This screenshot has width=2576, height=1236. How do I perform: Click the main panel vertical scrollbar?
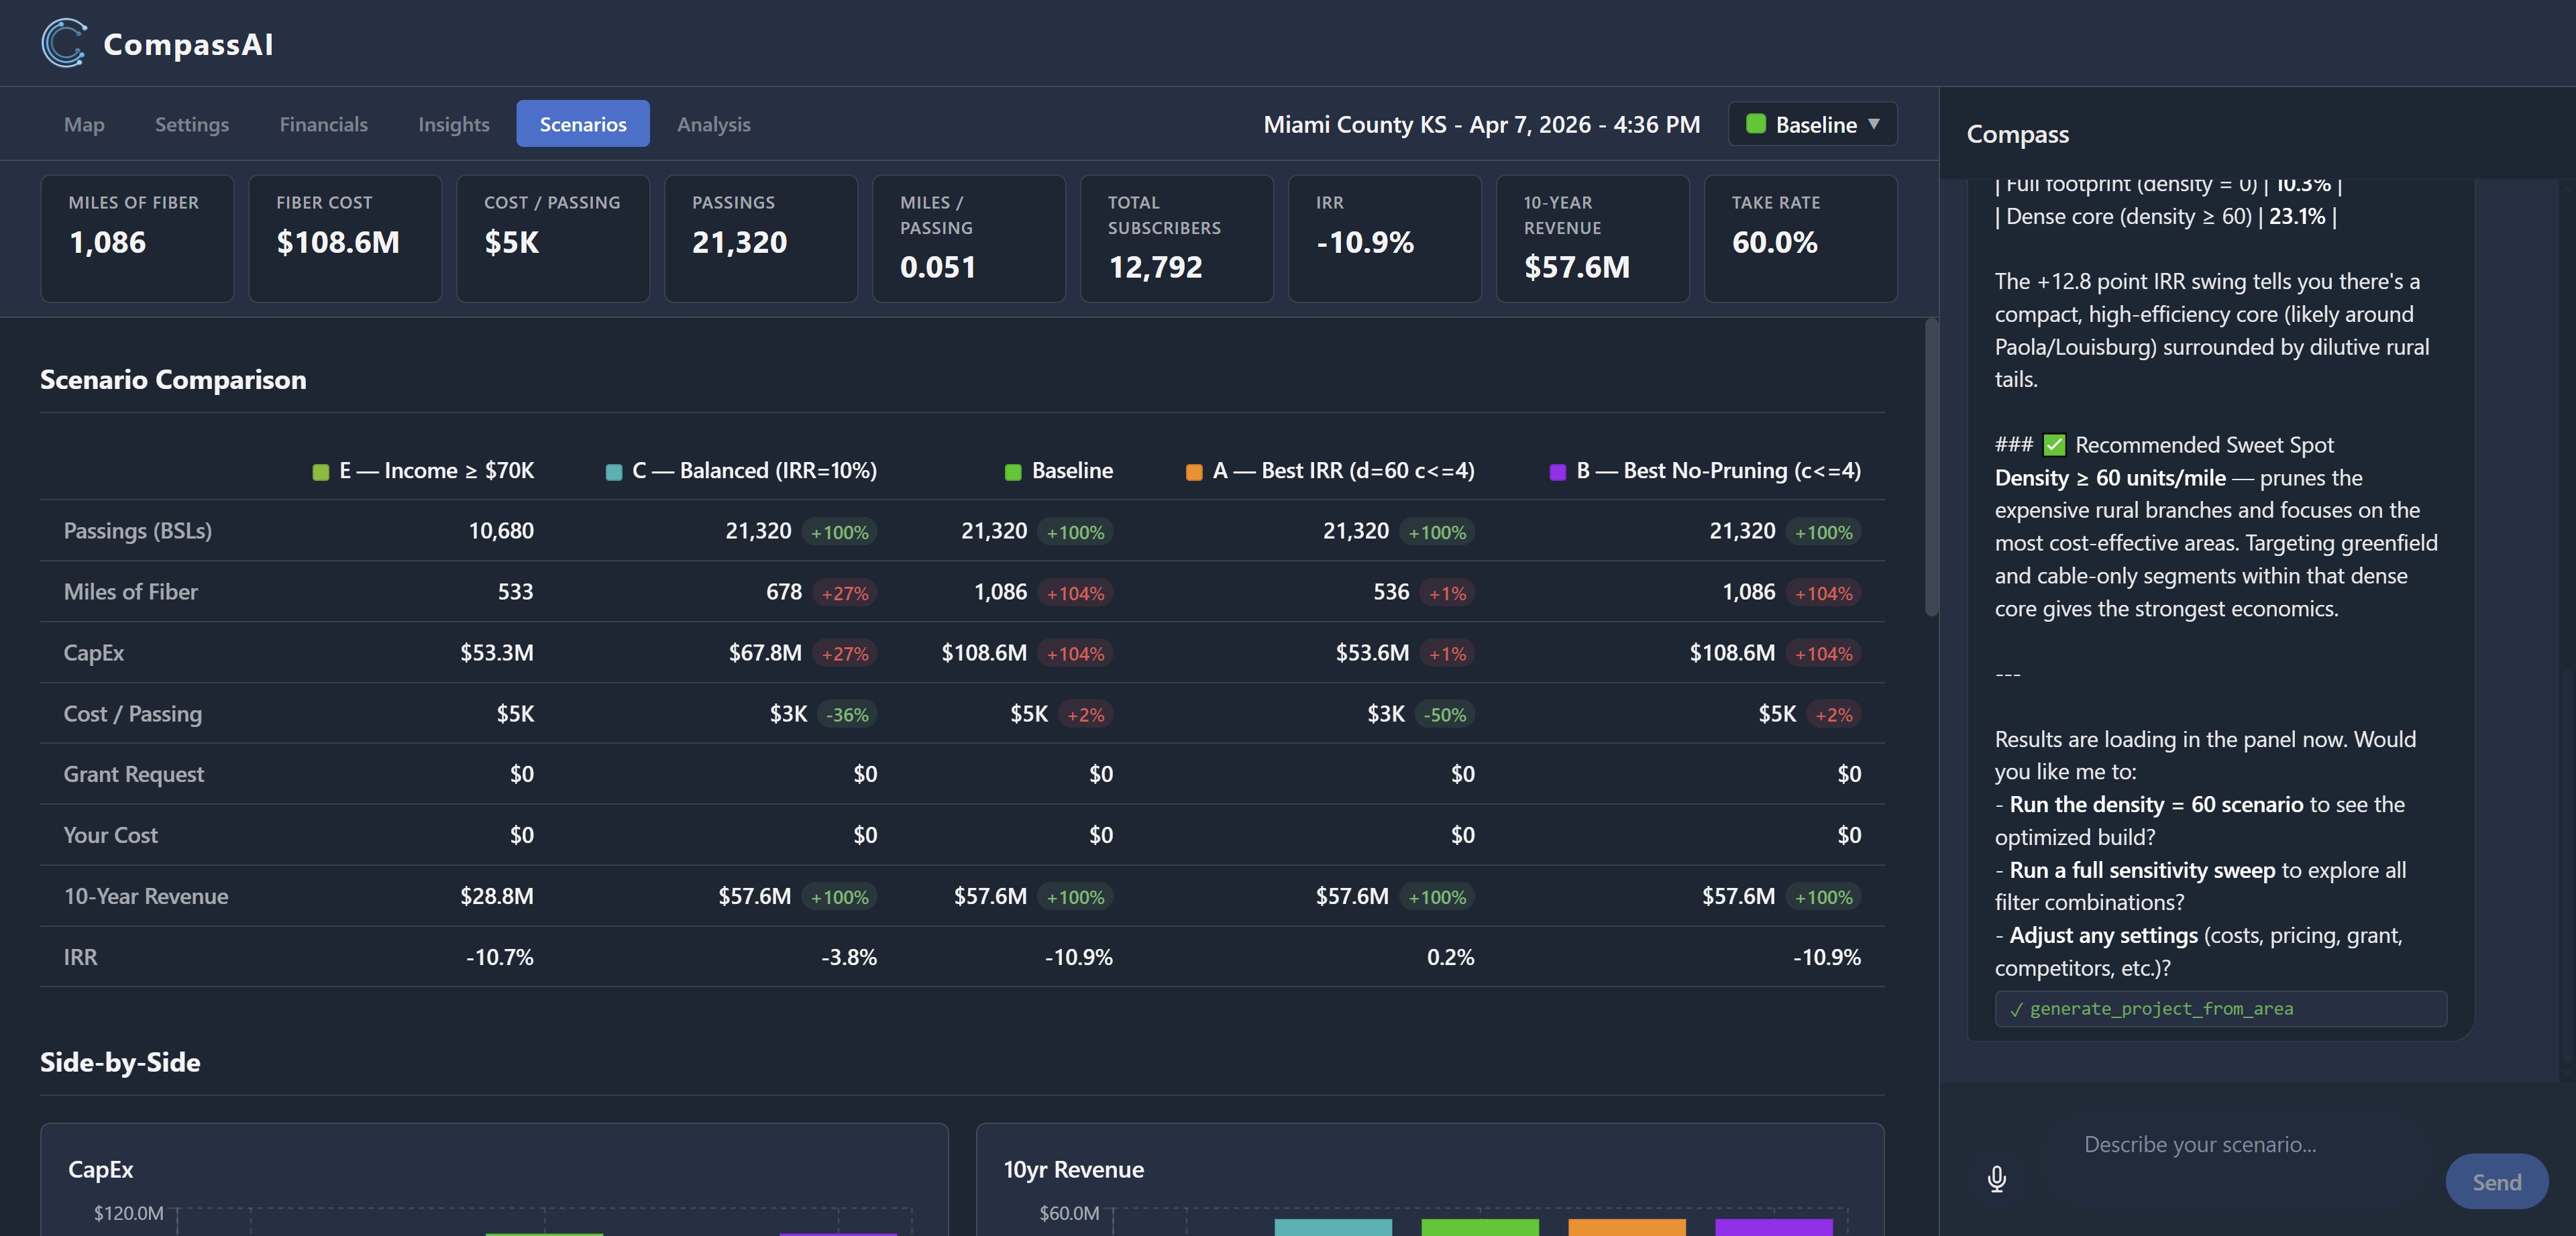[1931, 467]
